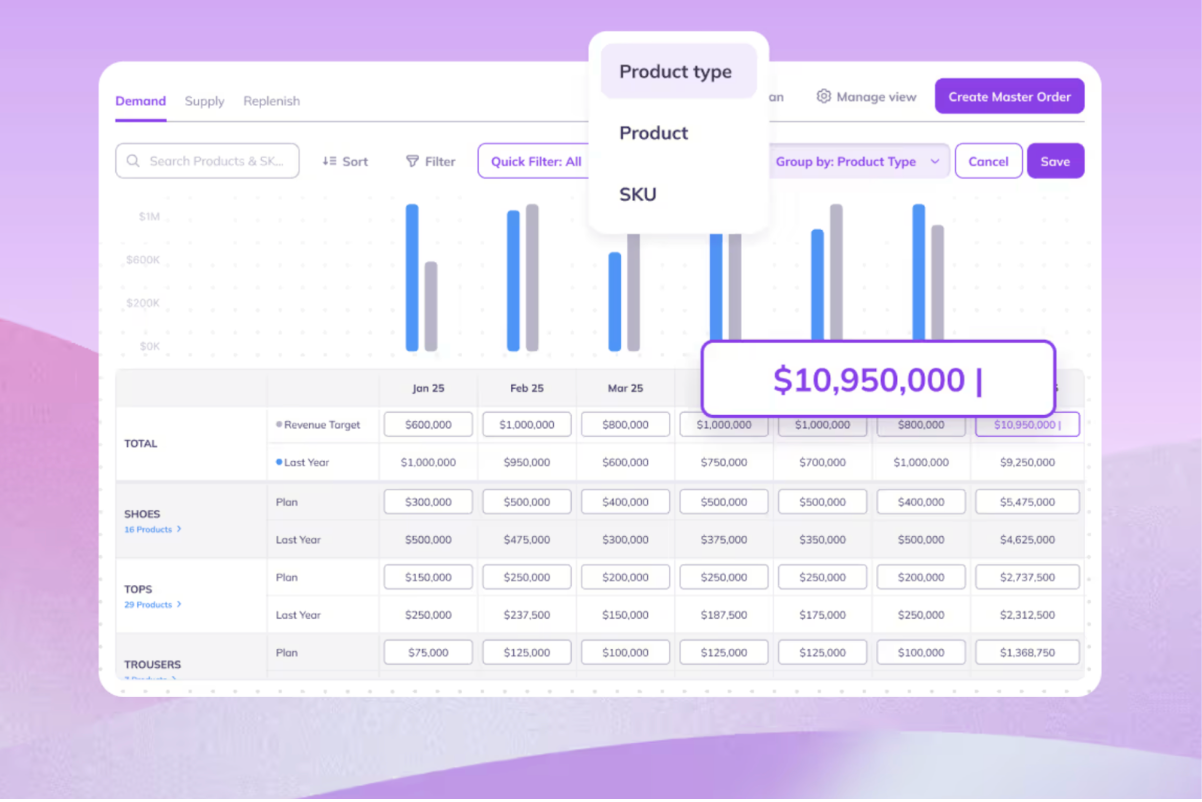
Task: Click the Filter funnel icon
Action: pos(412,161)
